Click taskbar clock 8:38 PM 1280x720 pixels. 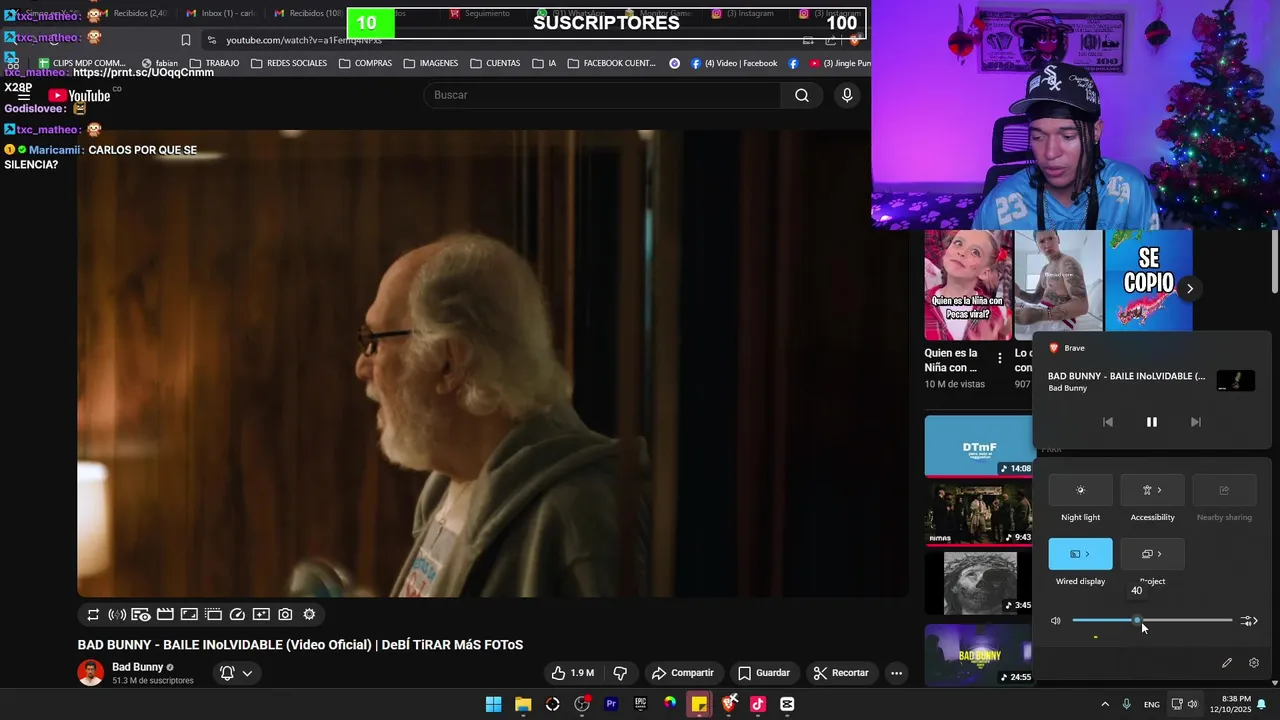pyautogui.click(x=1229, y=704)
